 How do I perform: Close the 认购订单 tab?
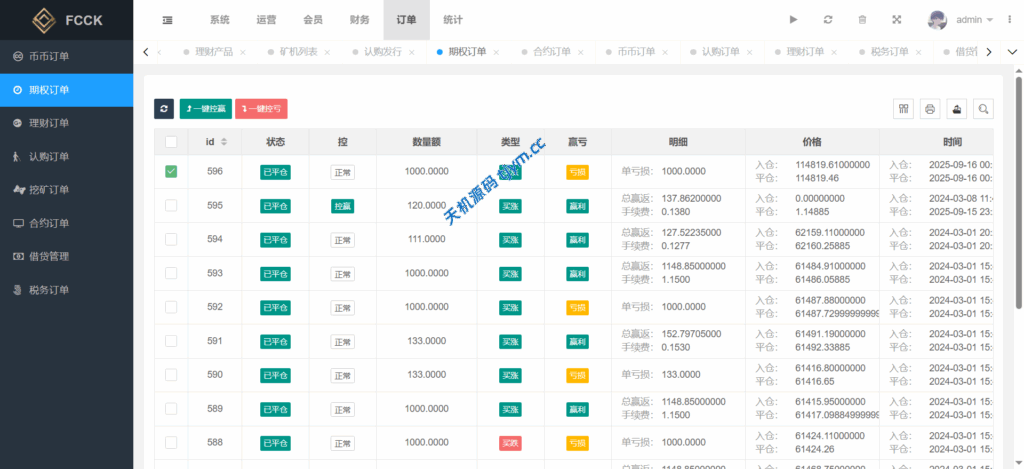(749, 52)
